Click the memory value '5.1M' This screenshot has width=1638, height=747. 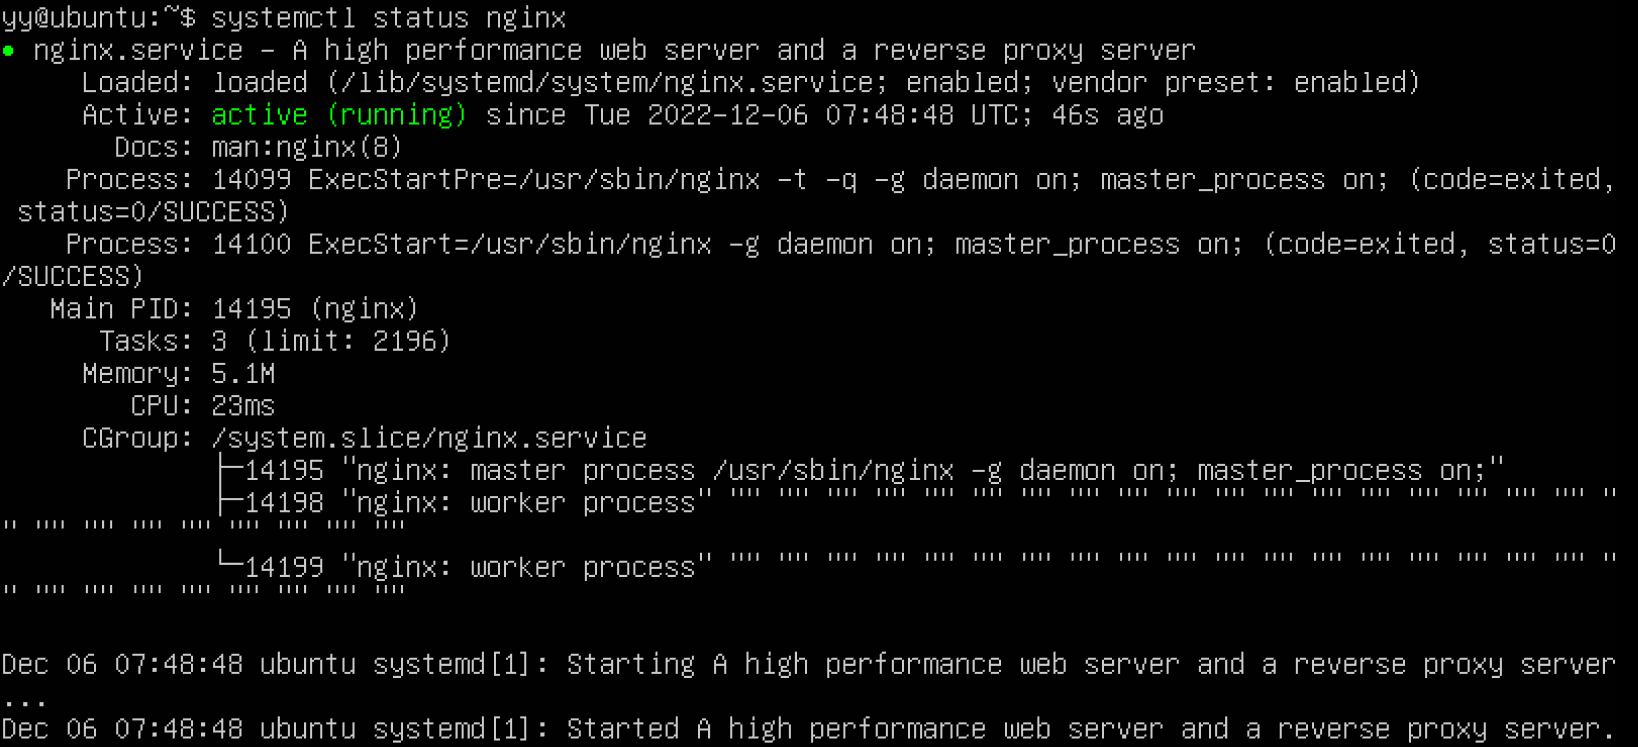click(x=243, y=374)
